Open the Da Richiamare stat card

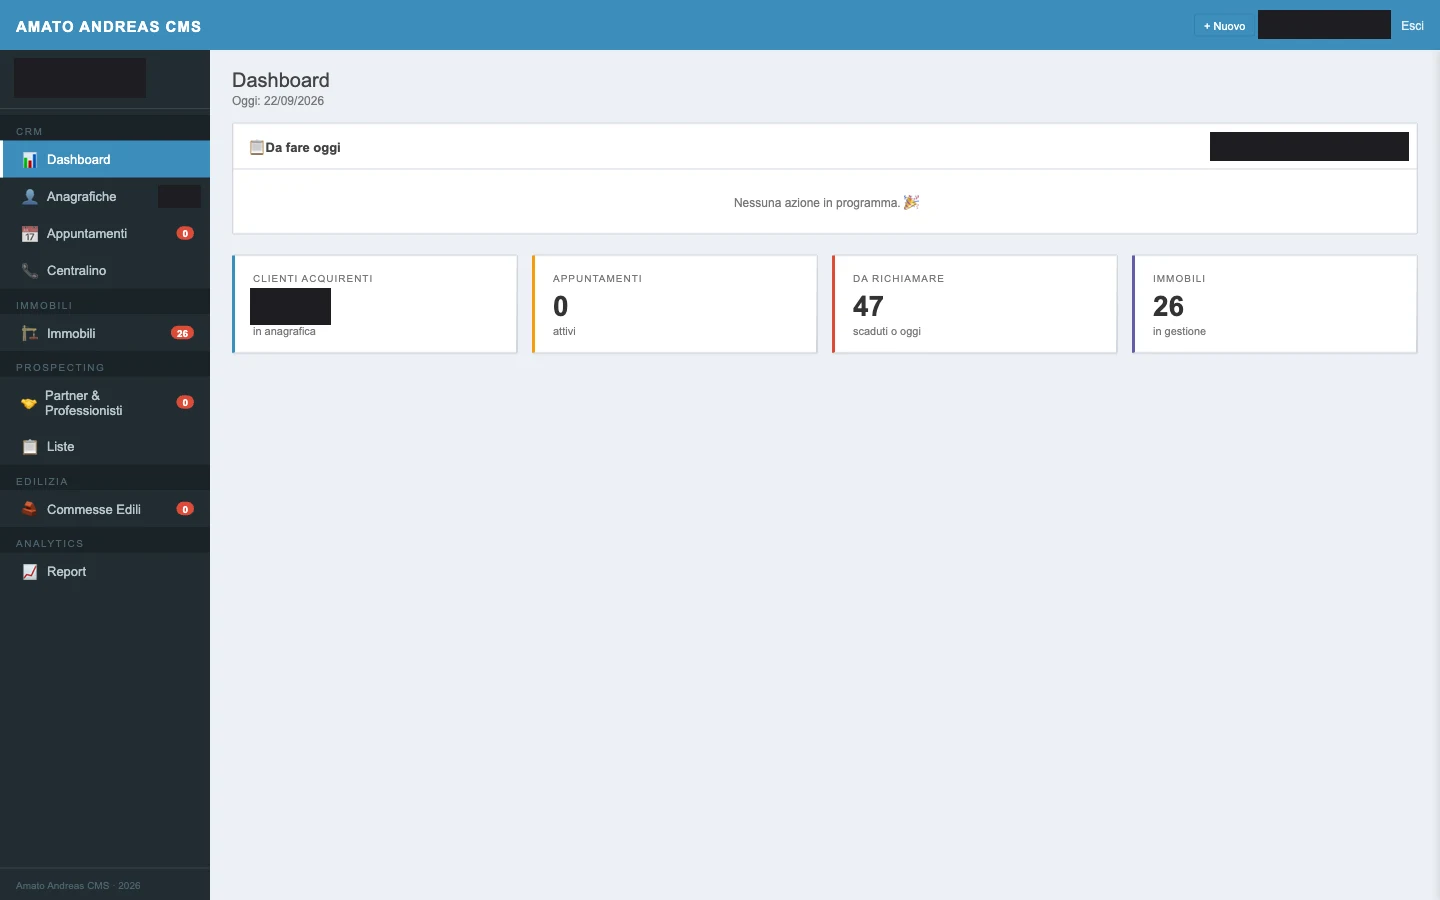point(975,304)
